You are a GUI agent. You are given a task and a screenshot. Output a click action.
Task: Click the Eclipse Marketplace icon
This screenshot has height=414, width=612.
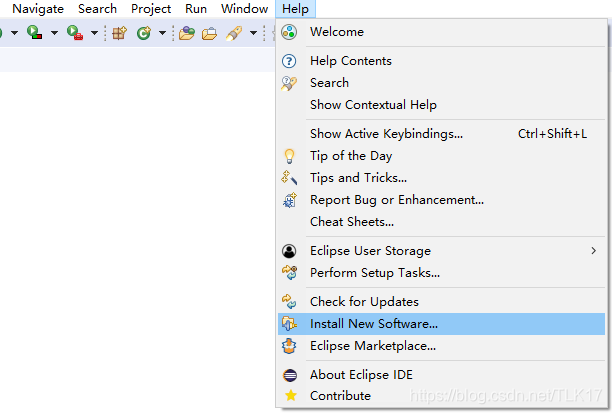[x=289, y=346]
